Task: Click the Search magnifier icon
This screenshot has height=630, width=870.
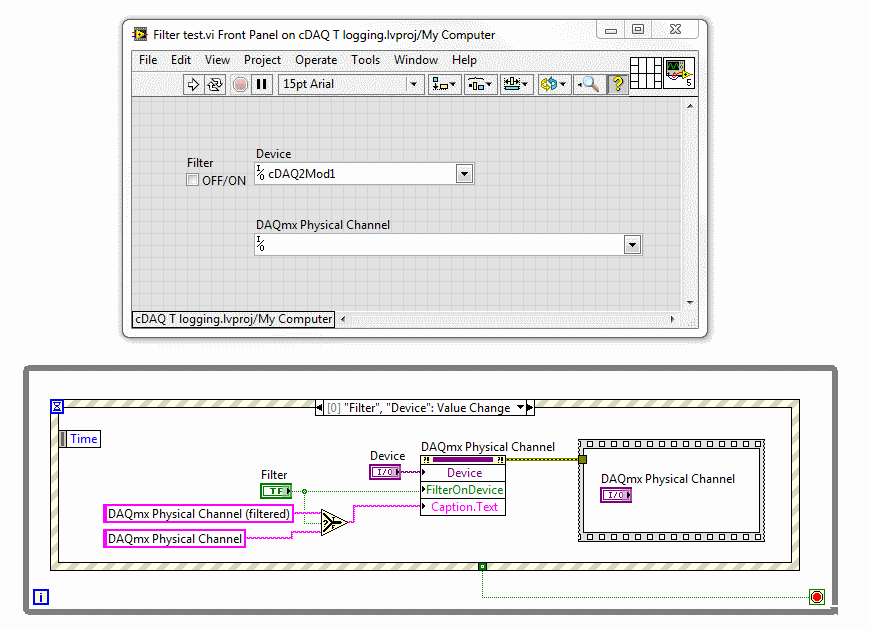Action: click(x=589, y=84)
